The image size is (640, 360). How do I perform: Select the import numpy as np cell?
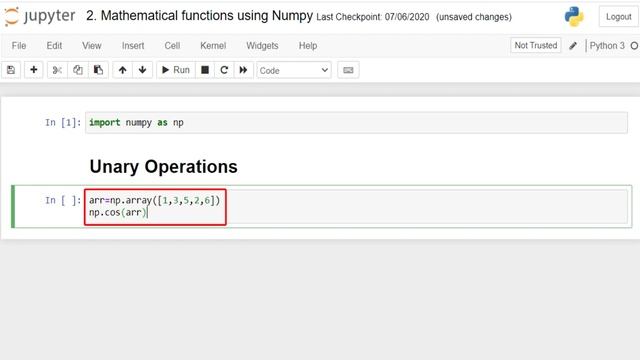click(356, 122)
